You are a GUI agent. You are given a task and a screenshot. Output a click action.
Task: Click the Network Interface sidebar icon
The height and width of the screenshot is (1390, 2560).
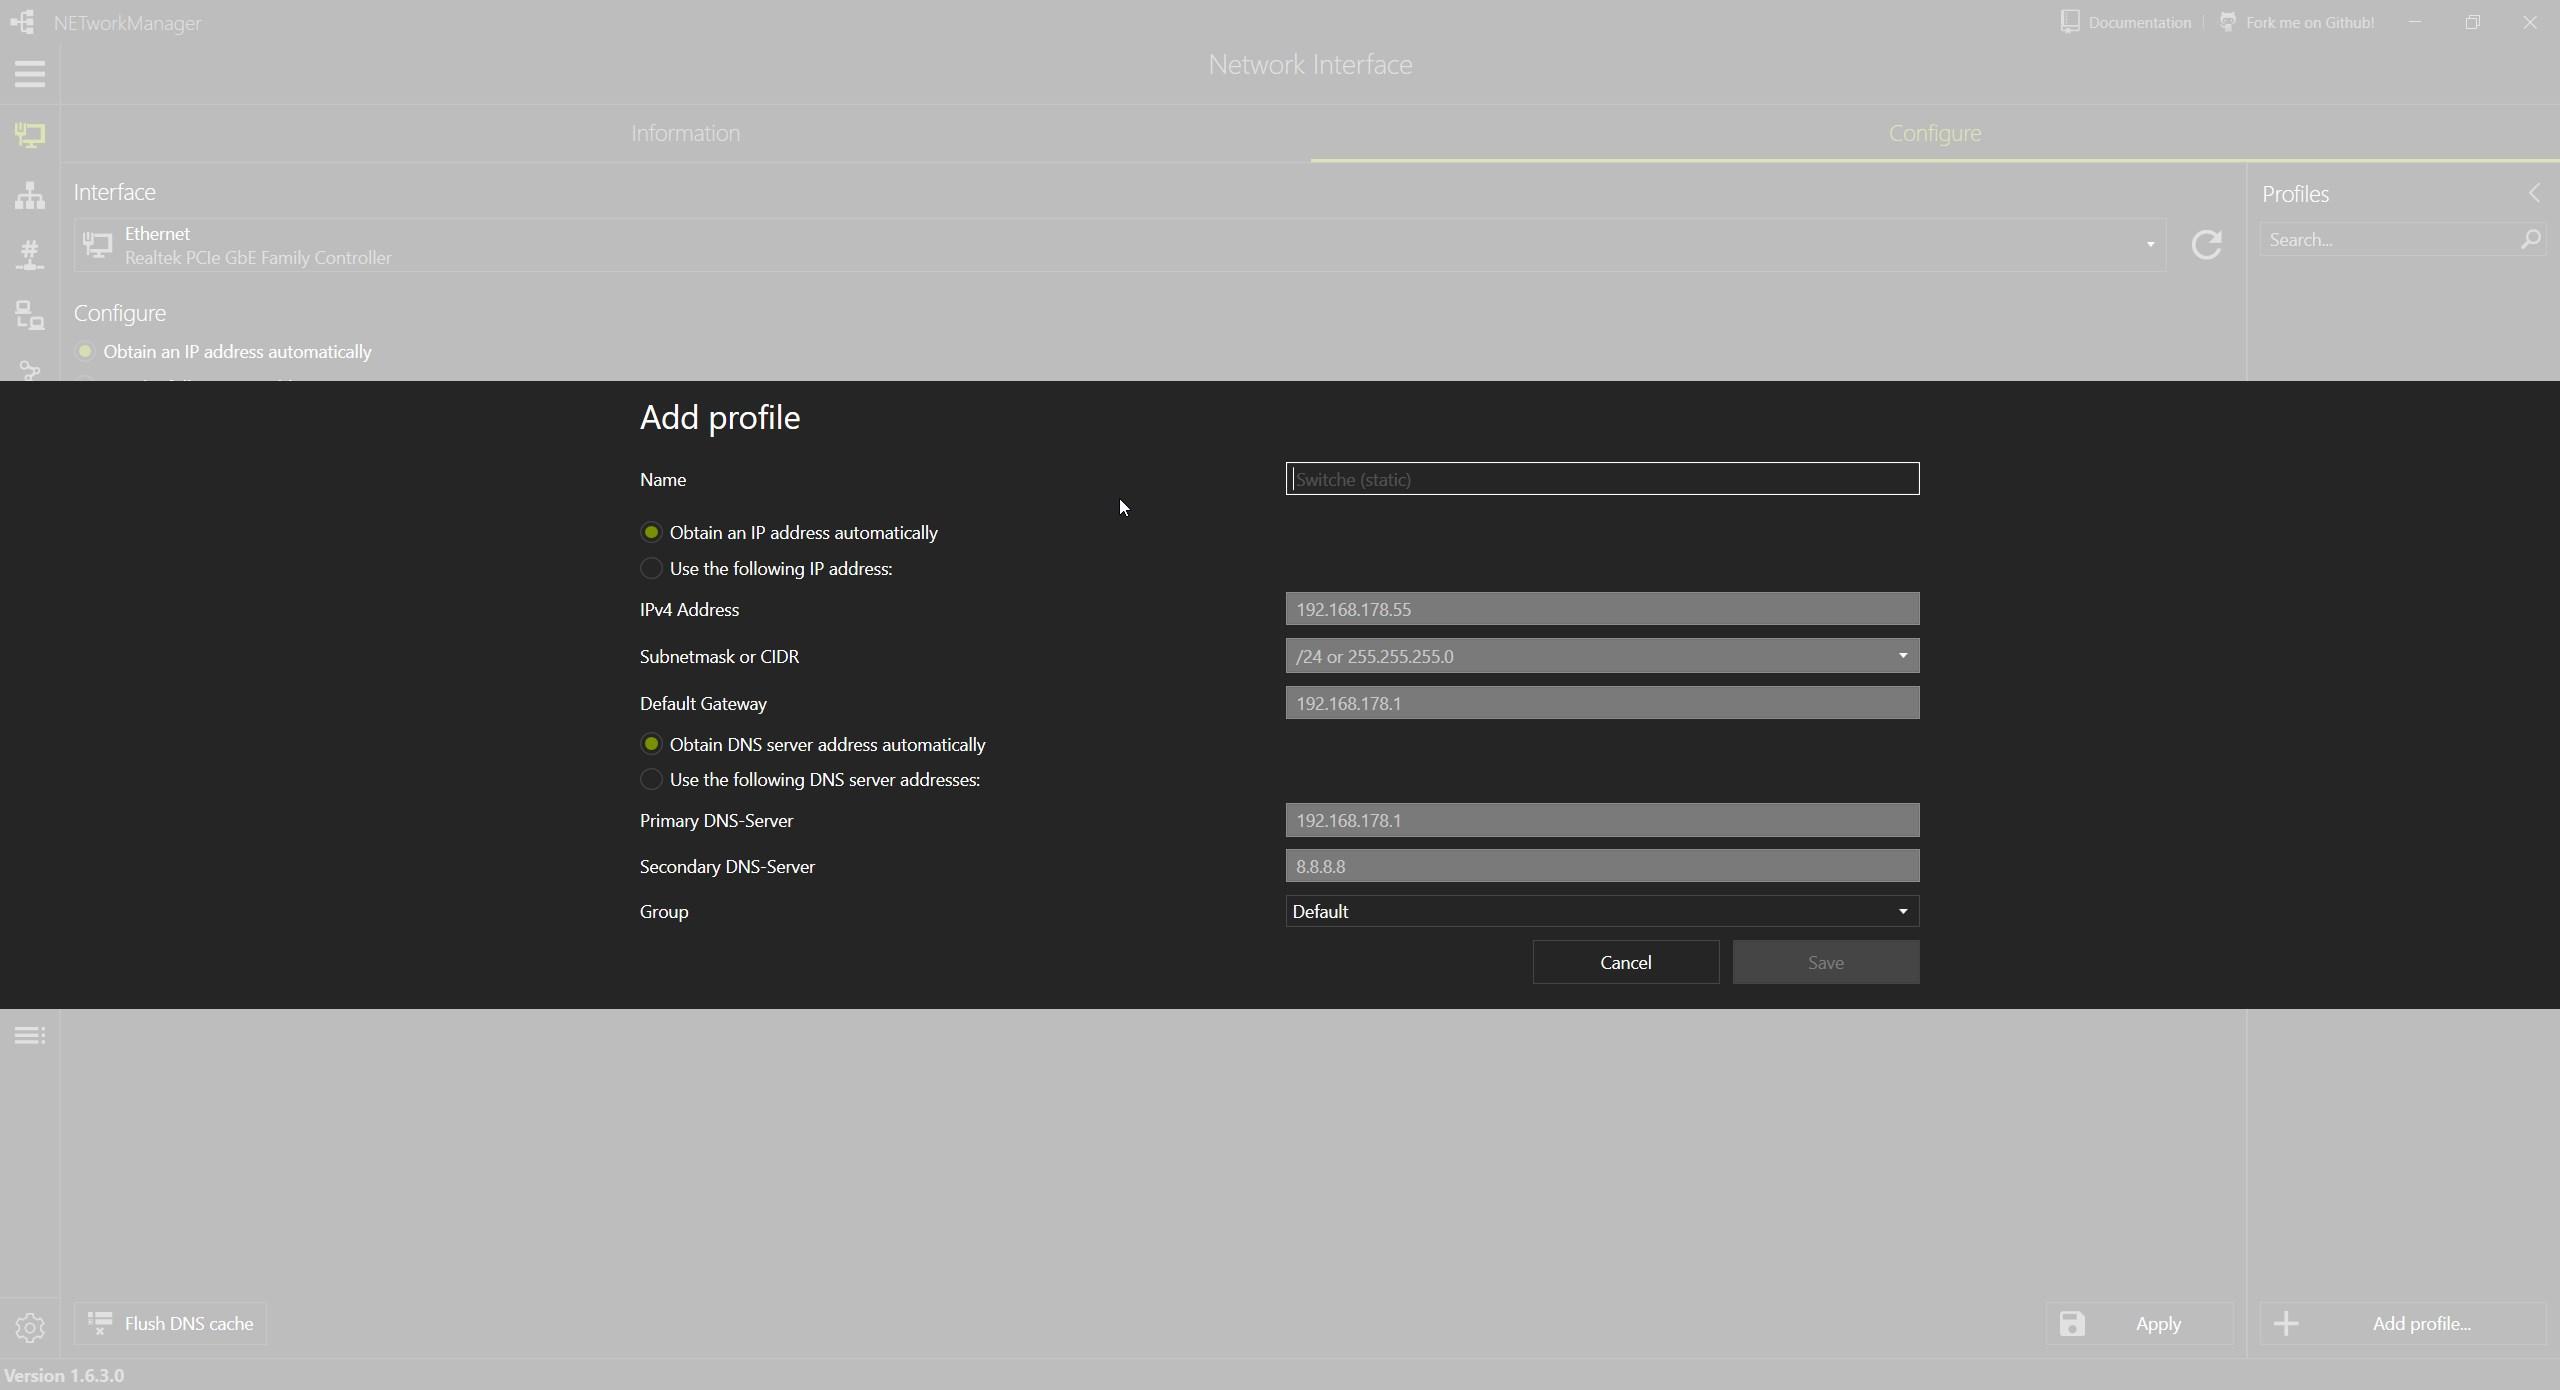point(29,134)
